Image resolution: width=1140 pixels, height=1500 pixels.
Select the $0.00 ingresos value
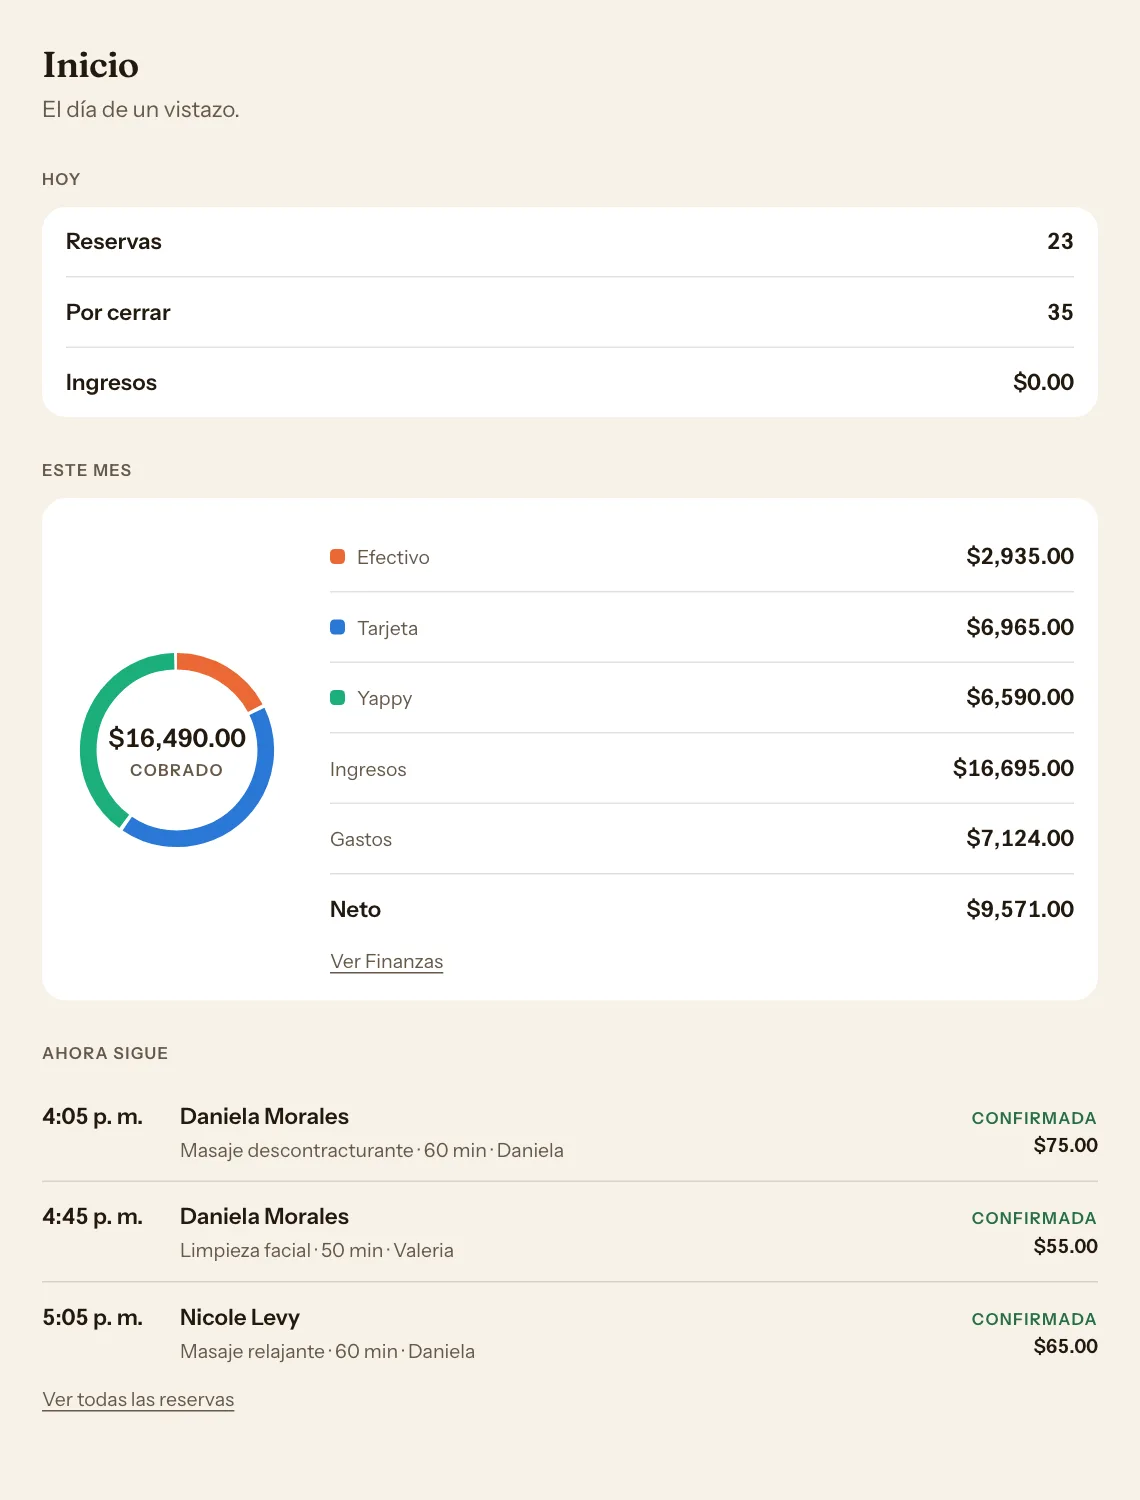tap(1043, 382)
